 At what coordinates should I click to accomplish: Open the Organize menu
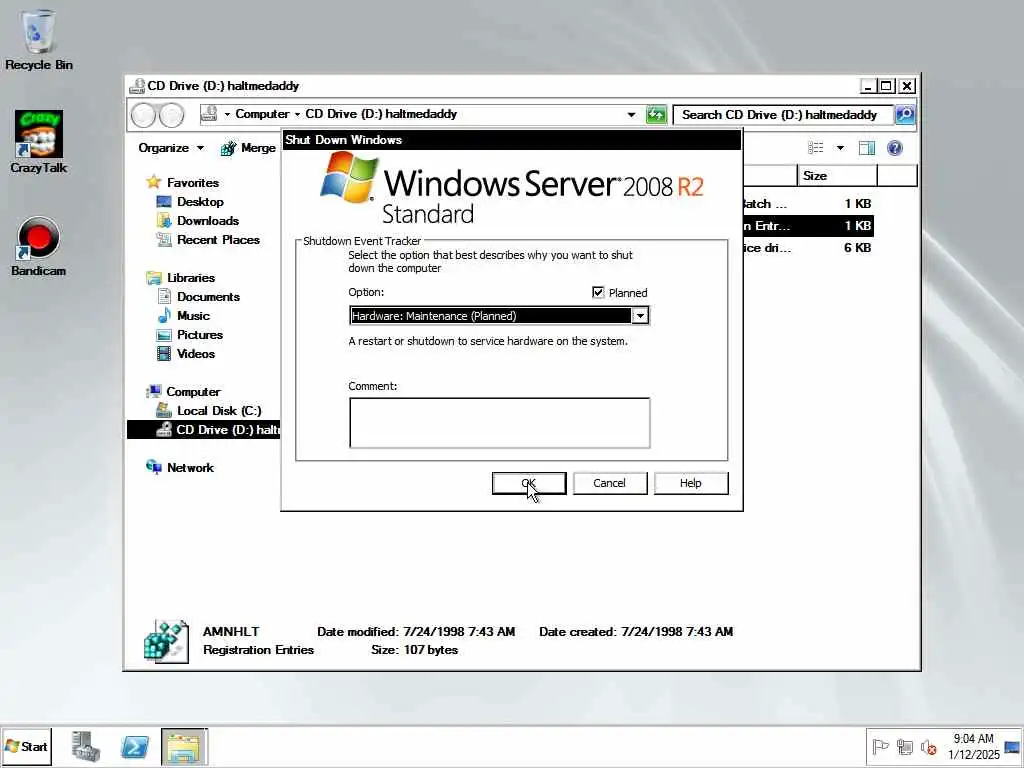(170, 148)
